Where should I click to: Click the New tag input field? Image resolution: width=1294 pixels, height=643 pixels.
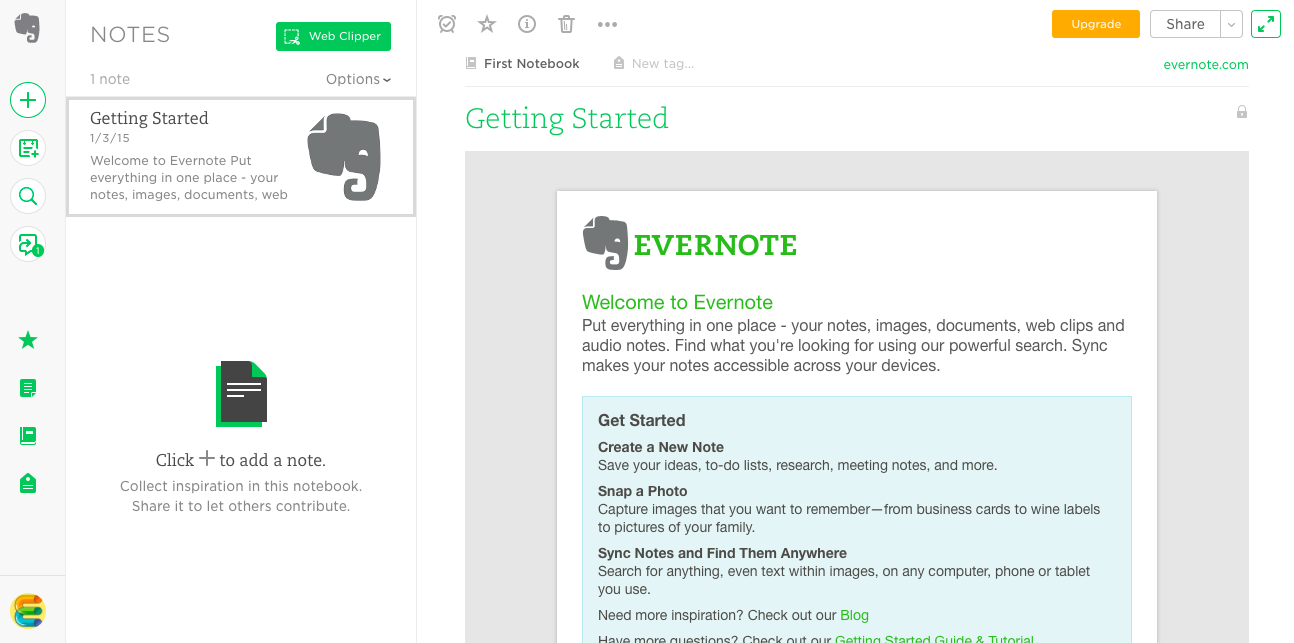pyautogui.click(x=662, y=63)
